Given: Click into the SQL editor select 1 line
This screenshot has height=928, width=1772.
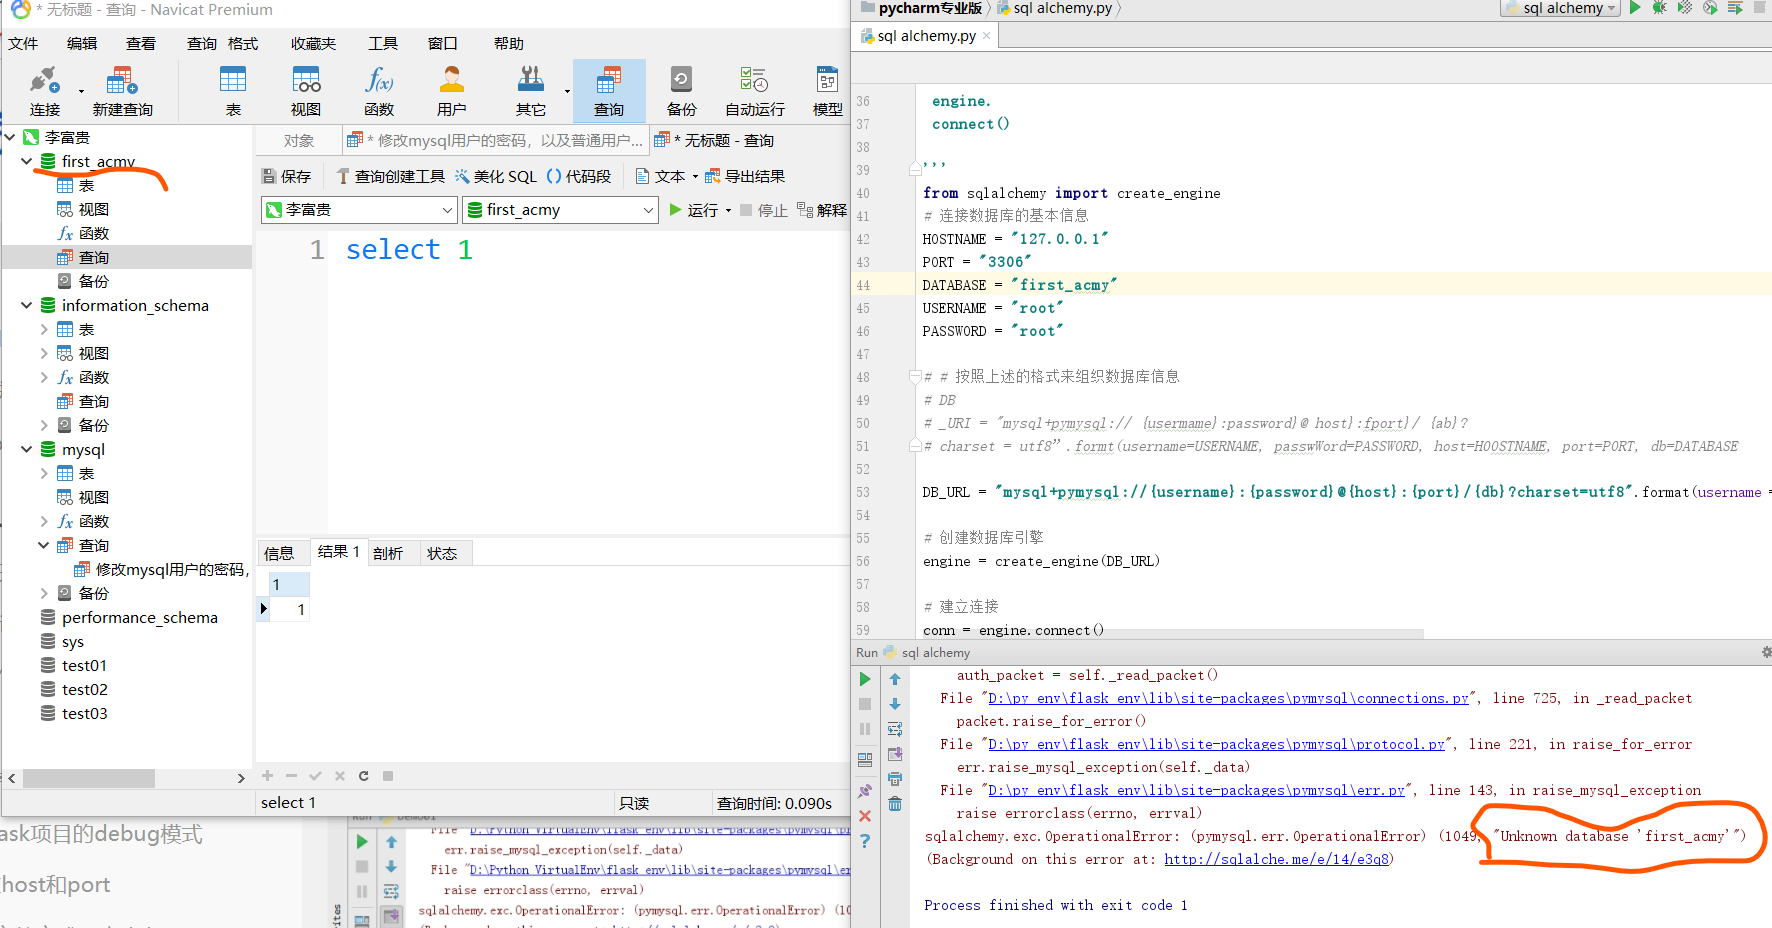Looking at the screenshot, I should [409, 249].
